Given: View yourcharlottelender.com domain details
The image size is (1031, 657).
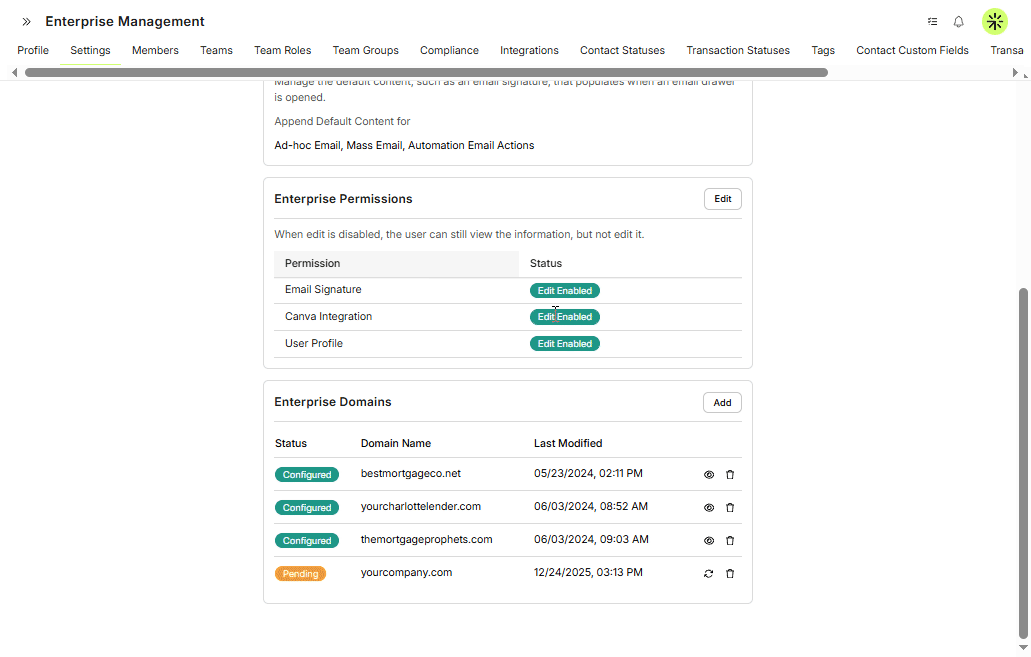Looking at the screenshot, I should coord(709,508).
